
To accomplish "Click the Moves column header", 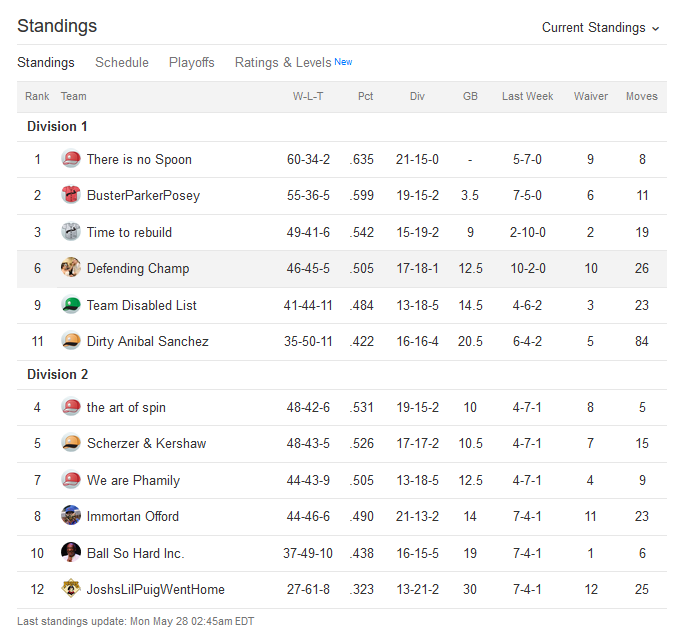I will tap(641, 96).
